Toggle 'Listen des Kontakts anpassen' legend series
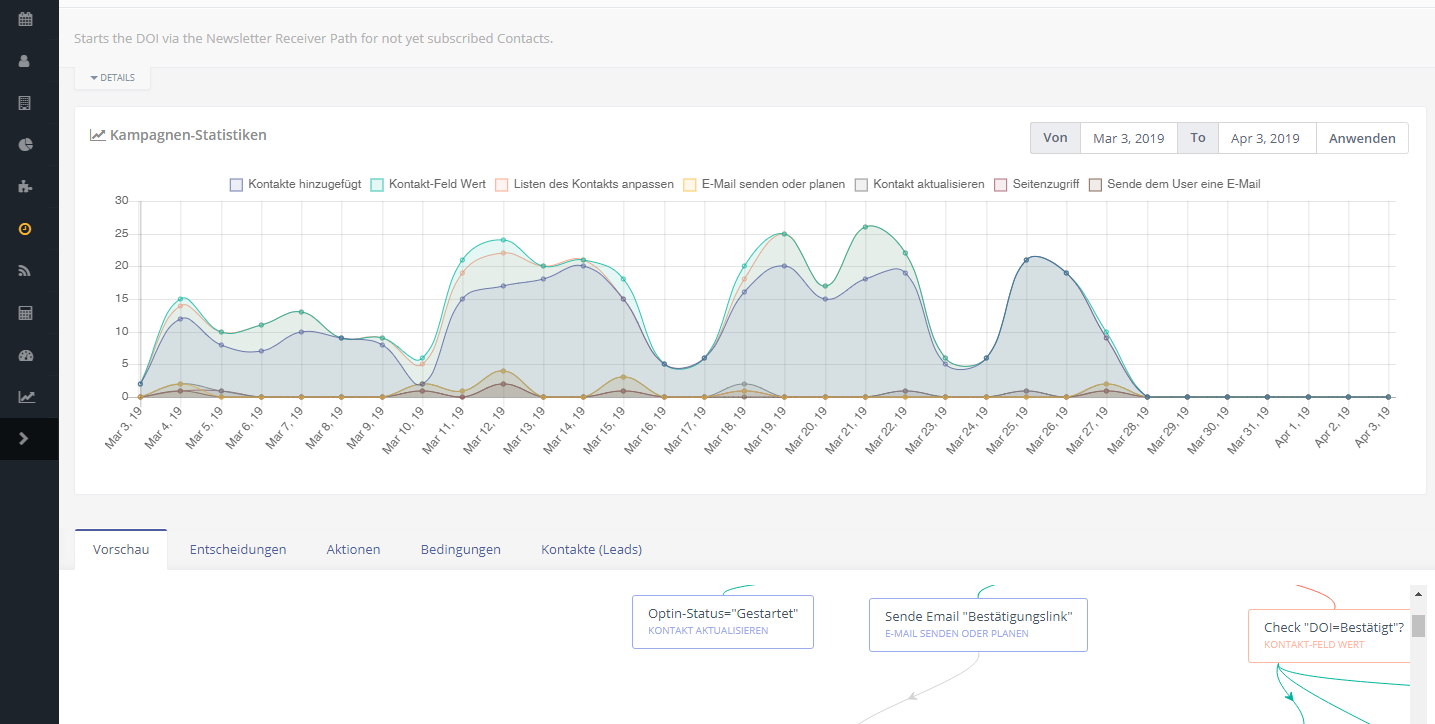The width and height of the screenshot is (1435, 724). [x=585, y=184]
